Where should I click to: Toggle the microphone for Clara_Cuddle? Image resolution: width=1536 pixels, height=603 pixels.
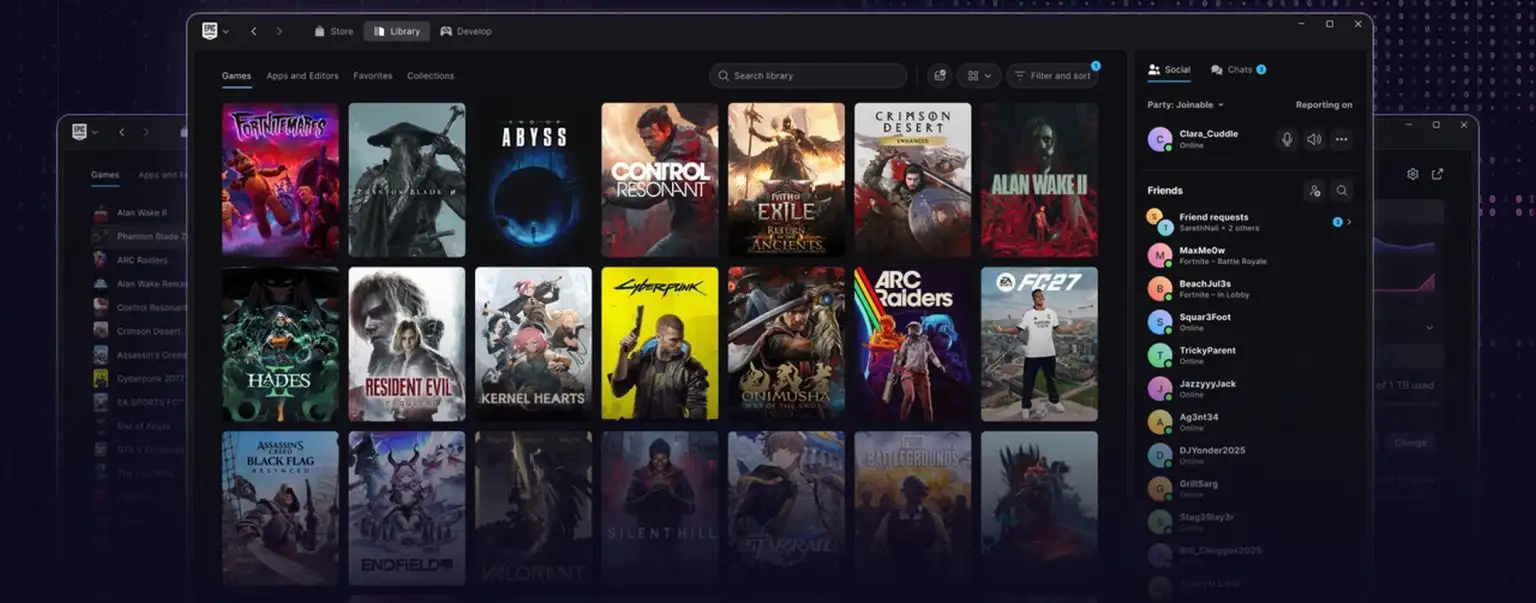click(1287, 140)
